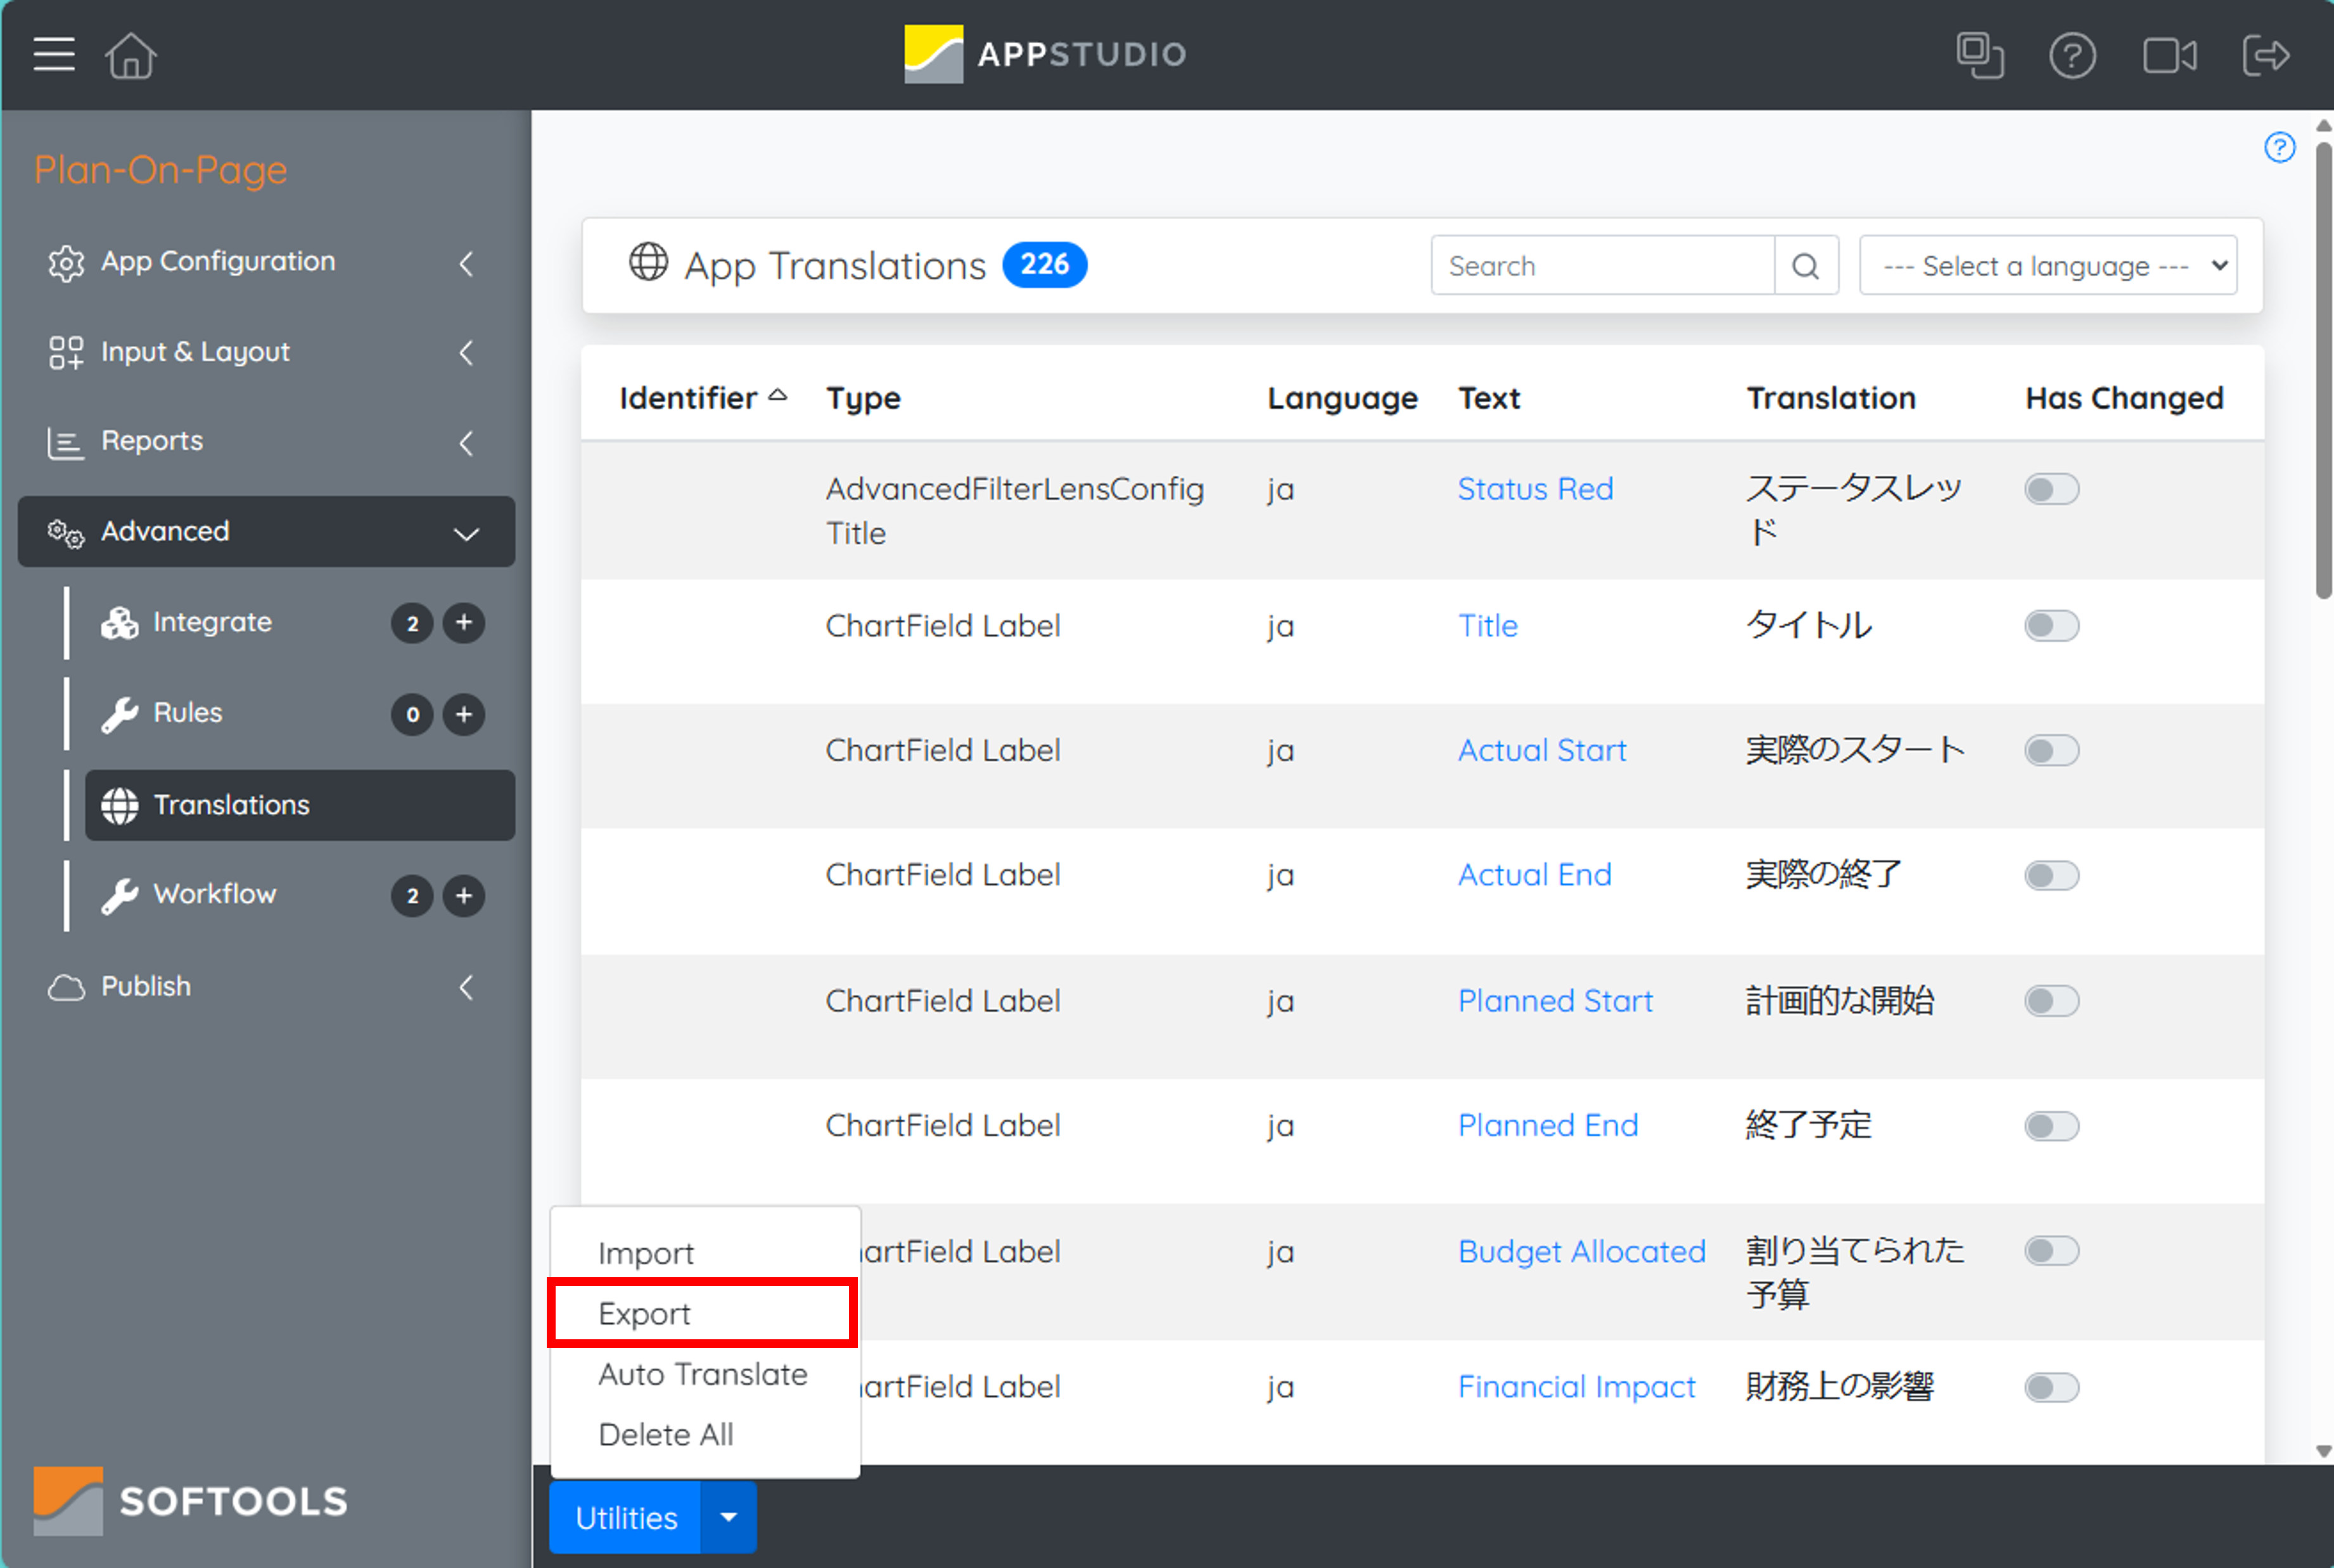
Task: Click the sign out icon
Action: [x=2265, y=55]
